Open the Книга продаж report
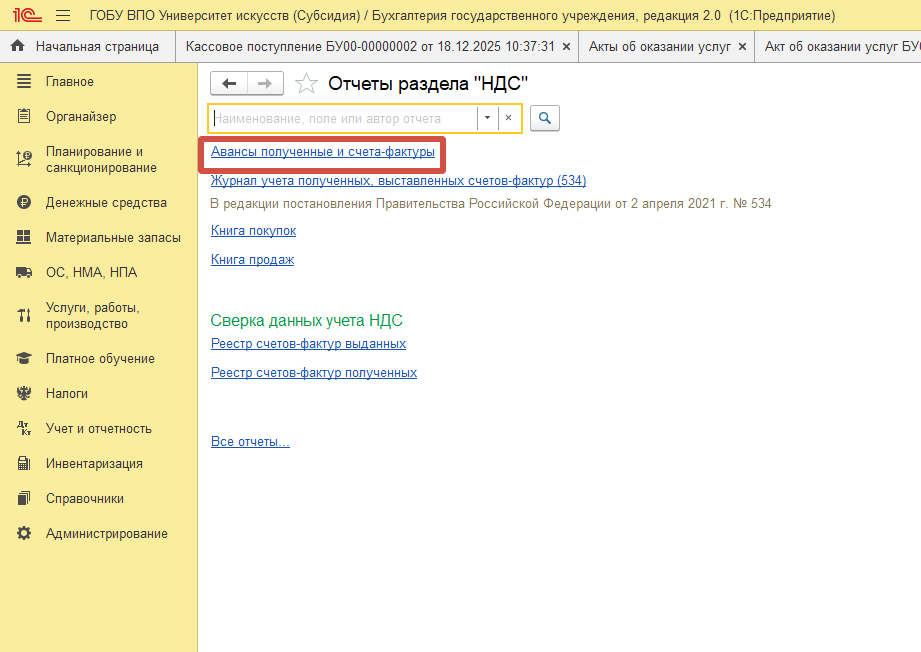 click(x=253, y=259)
